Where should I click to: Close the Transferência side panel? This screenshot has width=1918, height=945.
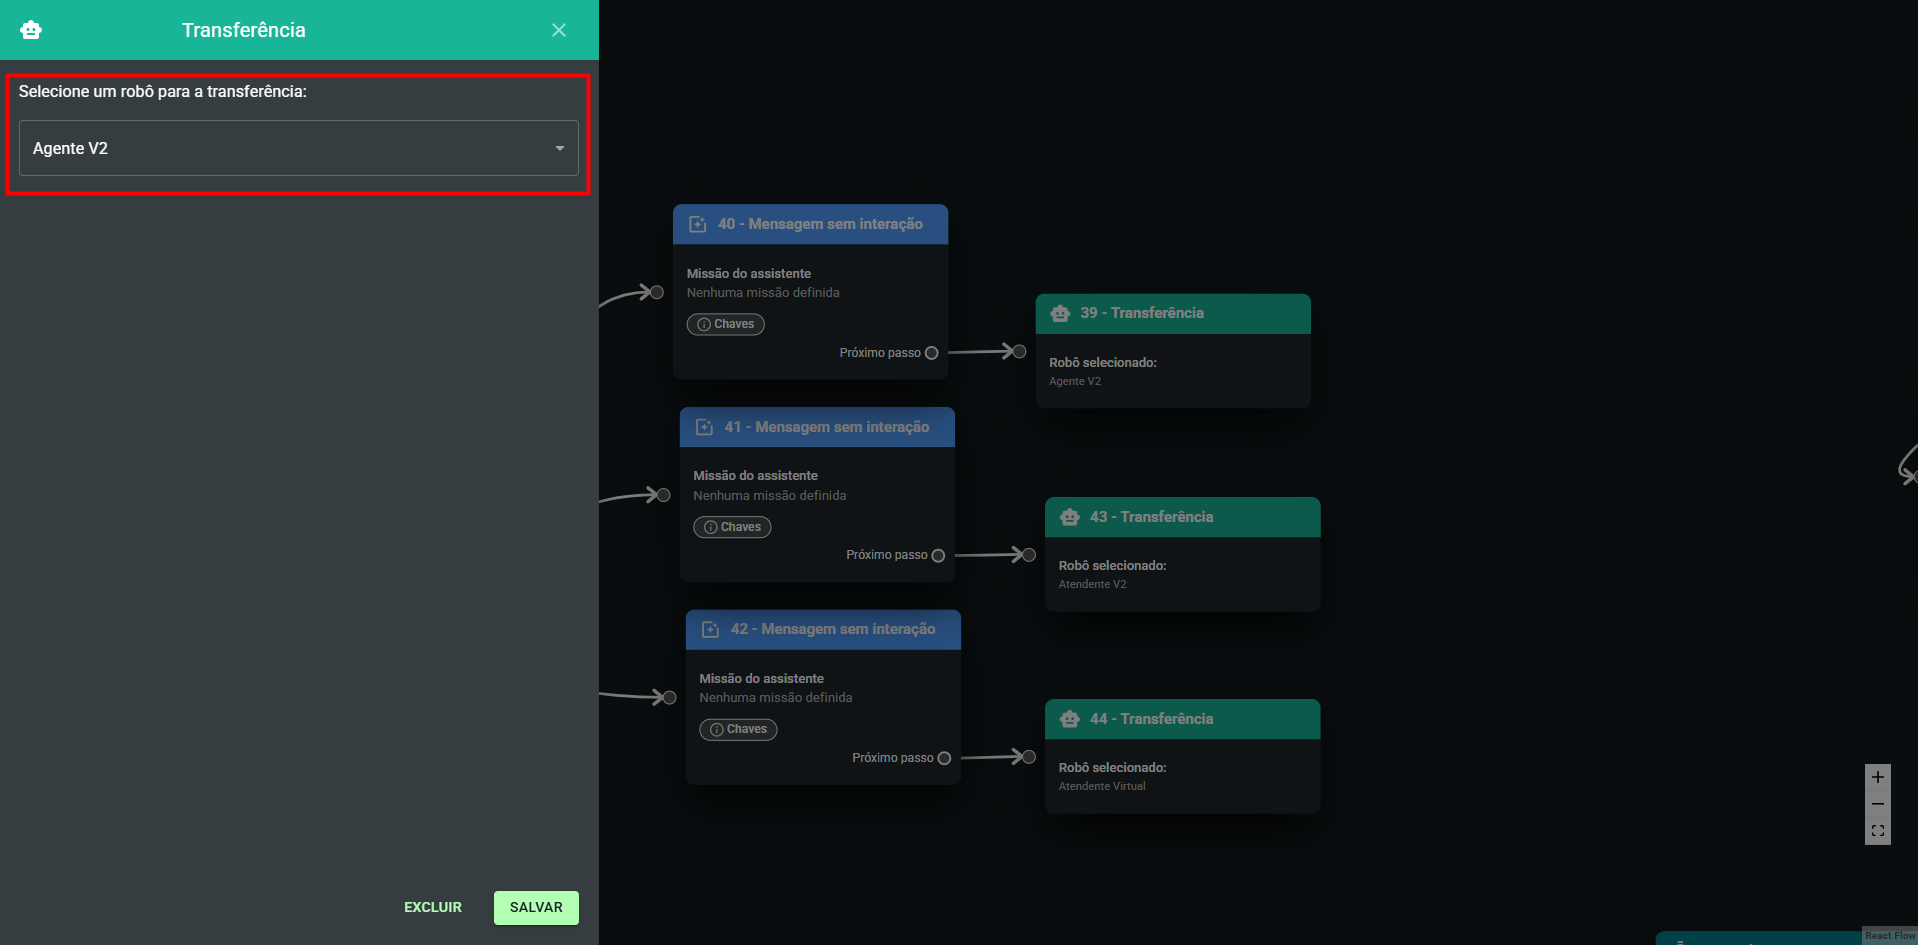tap(559, 30)
